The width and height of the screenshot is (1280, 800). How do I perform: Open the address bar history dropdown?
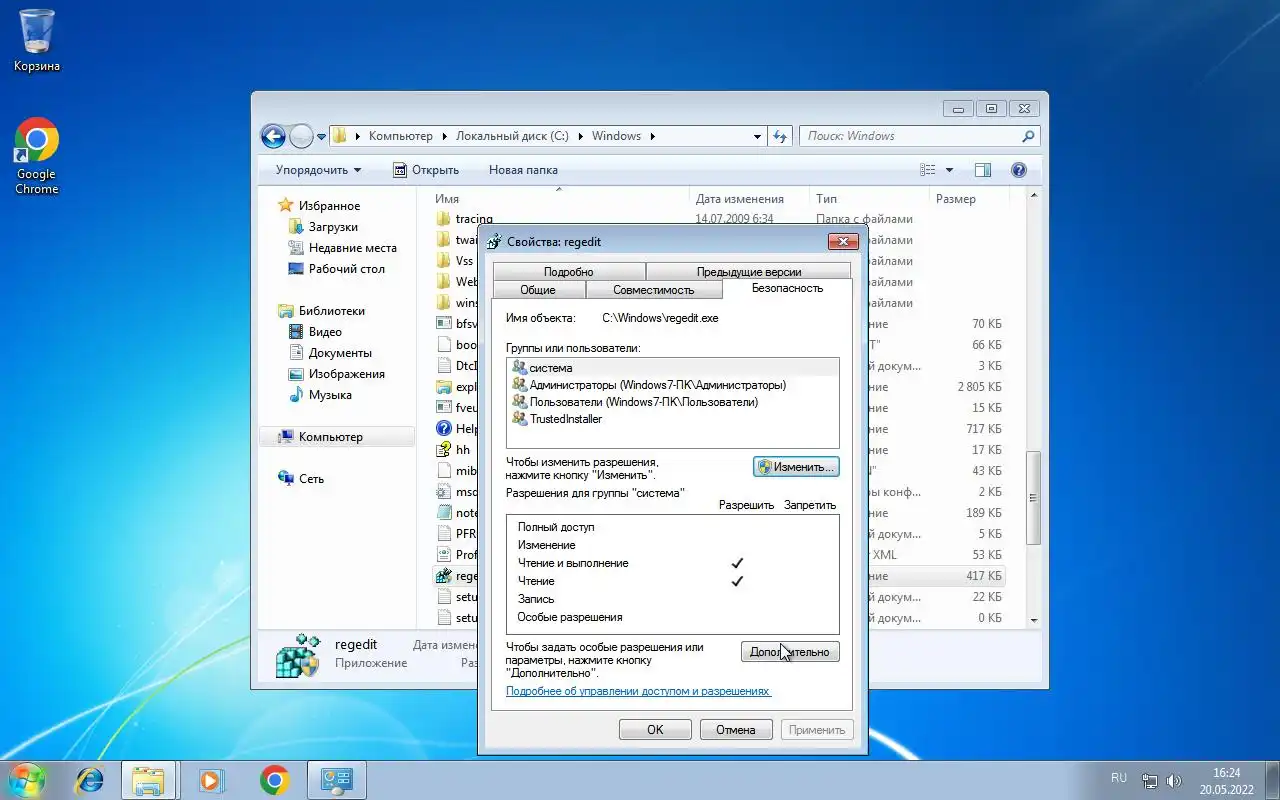point(758,136)
